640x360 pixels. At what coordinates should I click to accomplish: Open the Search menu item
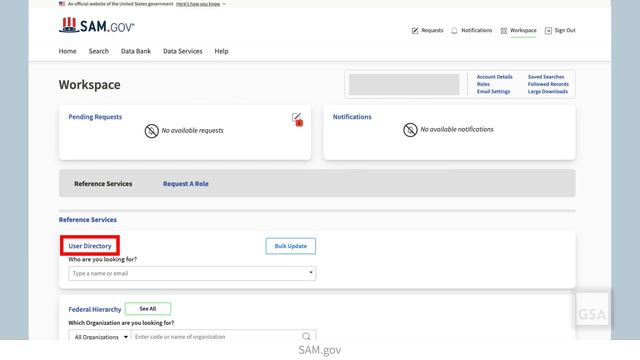(99, 51)
